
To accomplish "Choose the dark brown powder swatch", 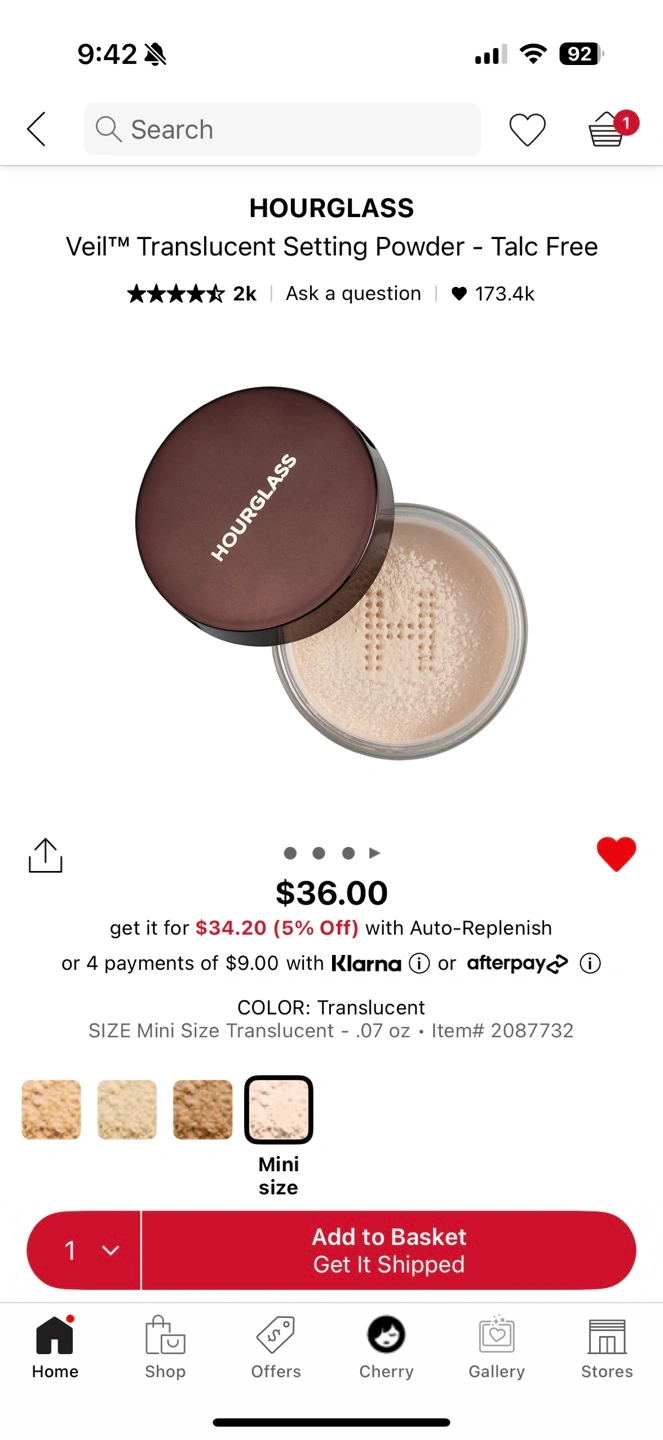I will [203, 1109].
